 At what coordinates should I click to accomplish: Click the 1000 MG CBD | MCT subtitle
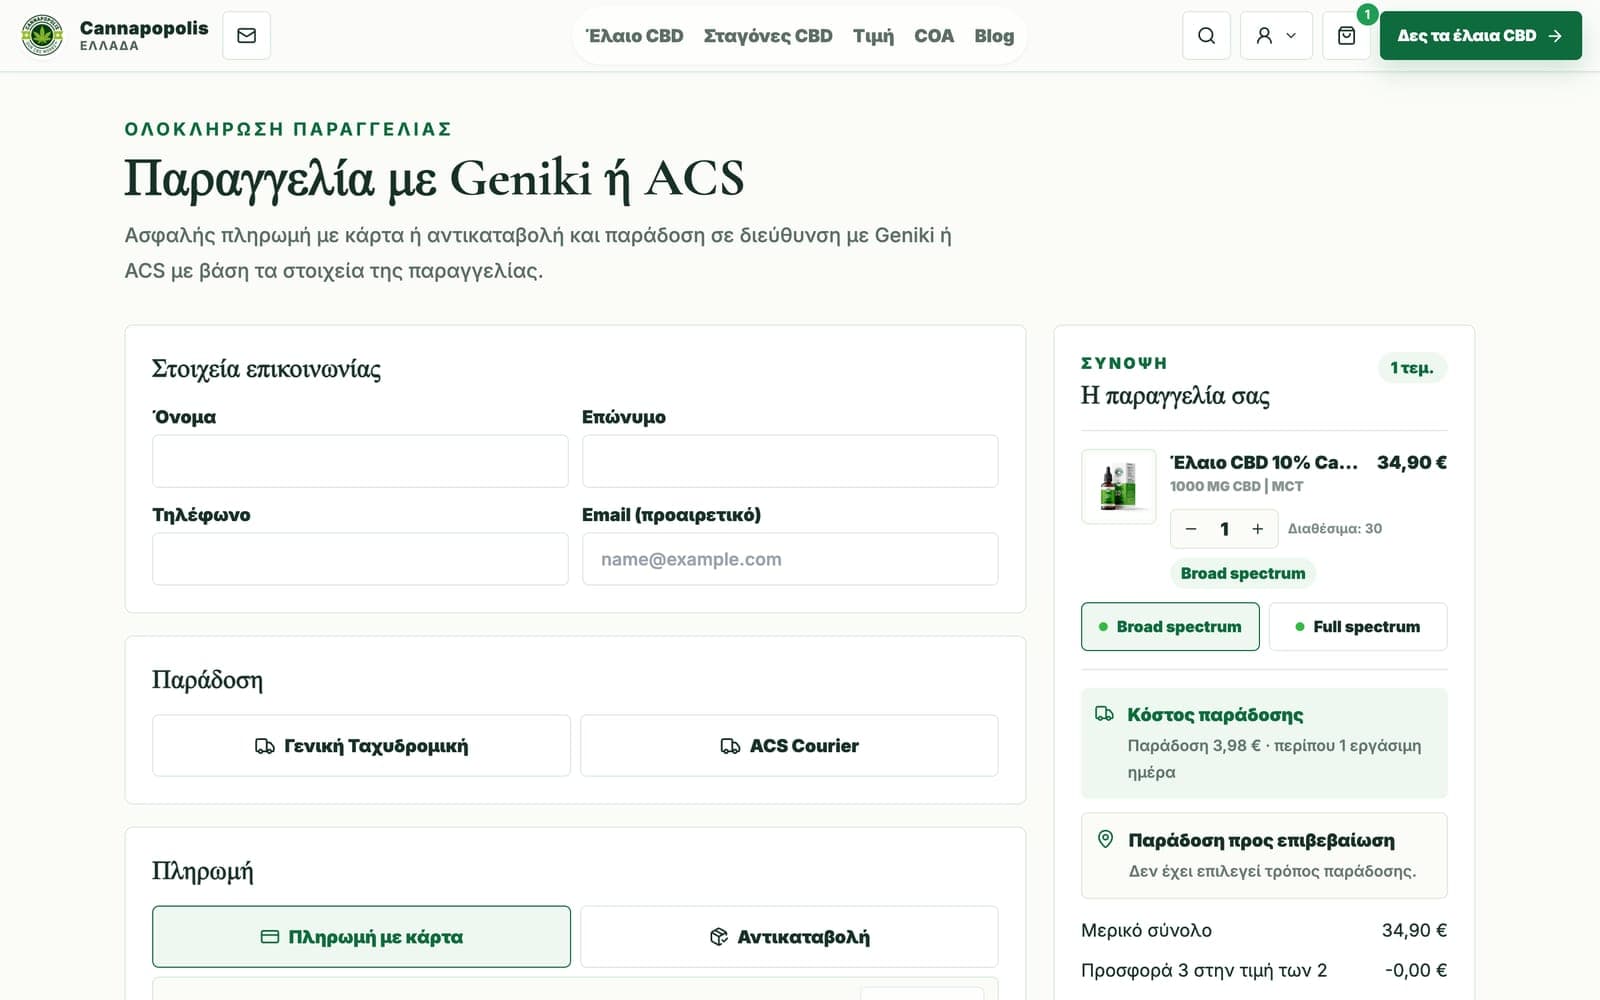(1237, 487)
